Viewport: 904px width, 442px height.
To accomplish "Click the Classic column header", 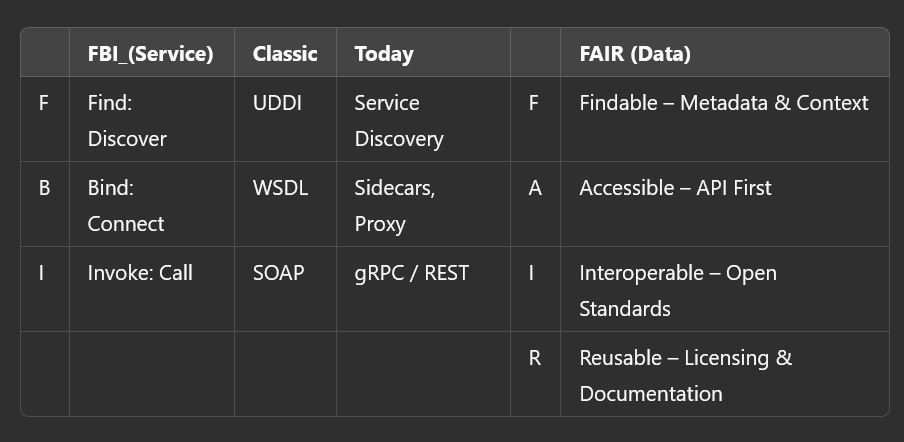I will (285, 54).
